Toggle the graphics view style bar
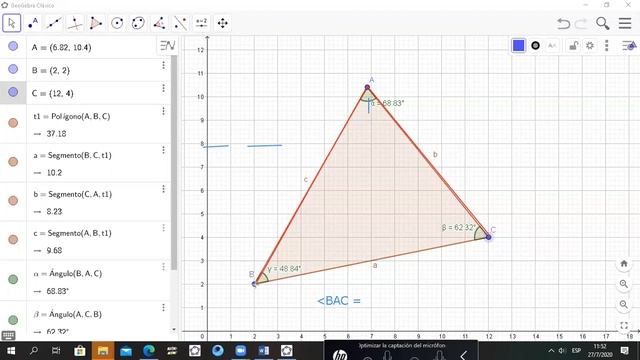 click(629, 46)
